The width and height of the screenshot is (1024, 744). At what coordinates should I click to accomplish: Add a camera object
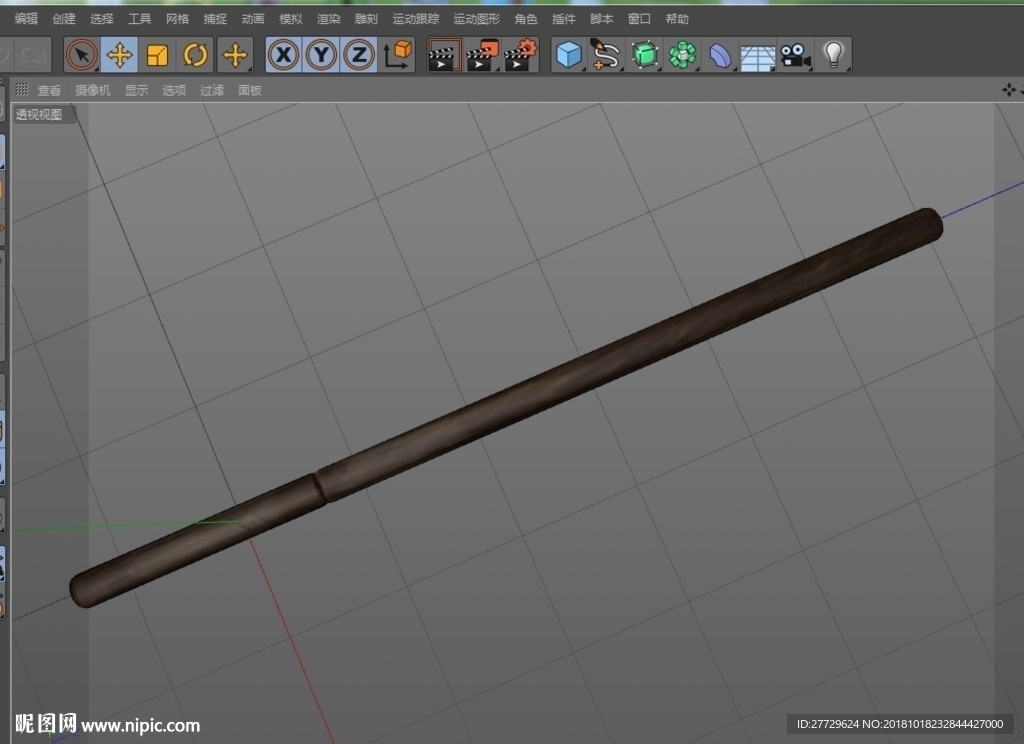coord(795,55)
